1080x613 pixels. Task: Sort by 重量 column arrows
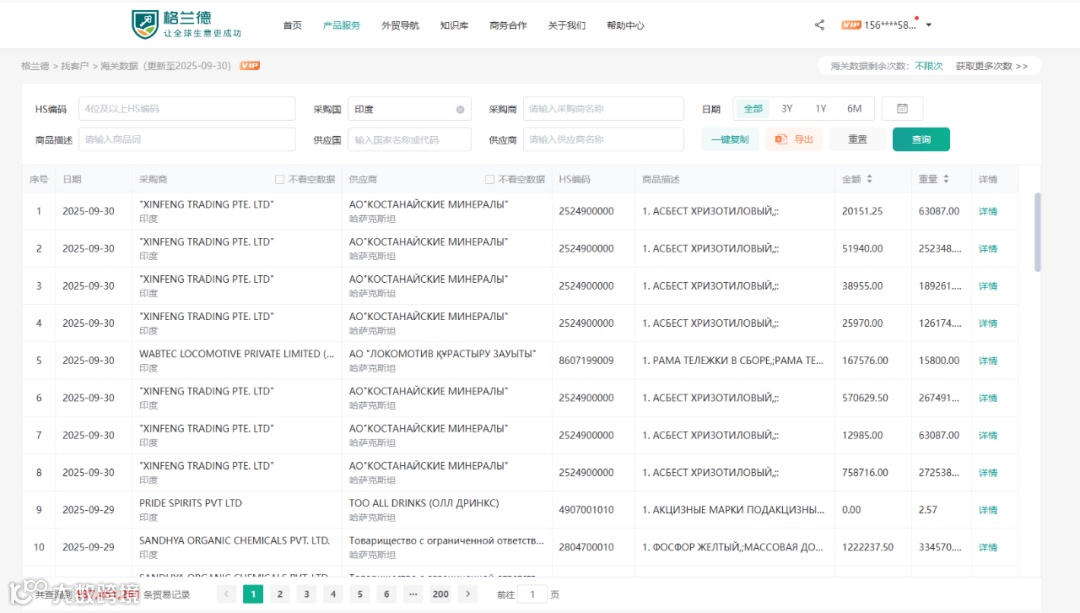tap(946, 179)
